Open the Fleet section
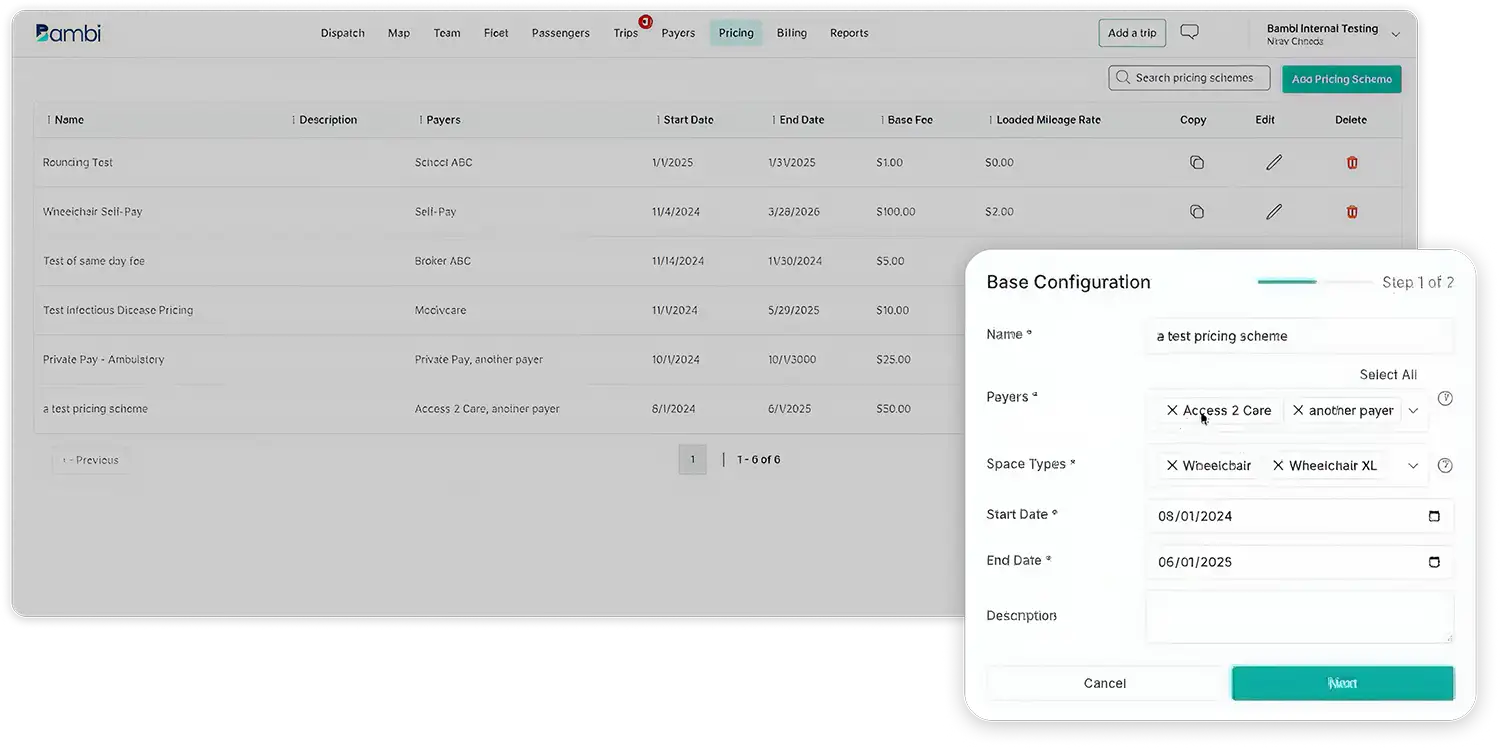Viewport: 1500px width, 748px height. [496, 33]
